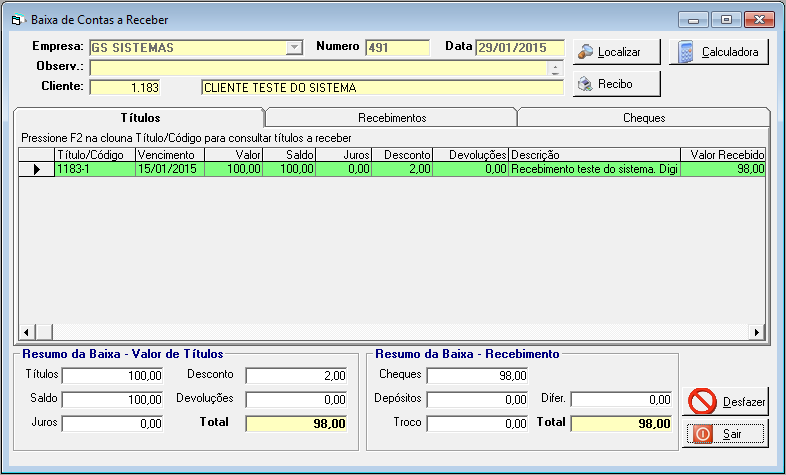Exit the form with Sair
The width and height of the screenshot is (786, 475).
point(726,434)
